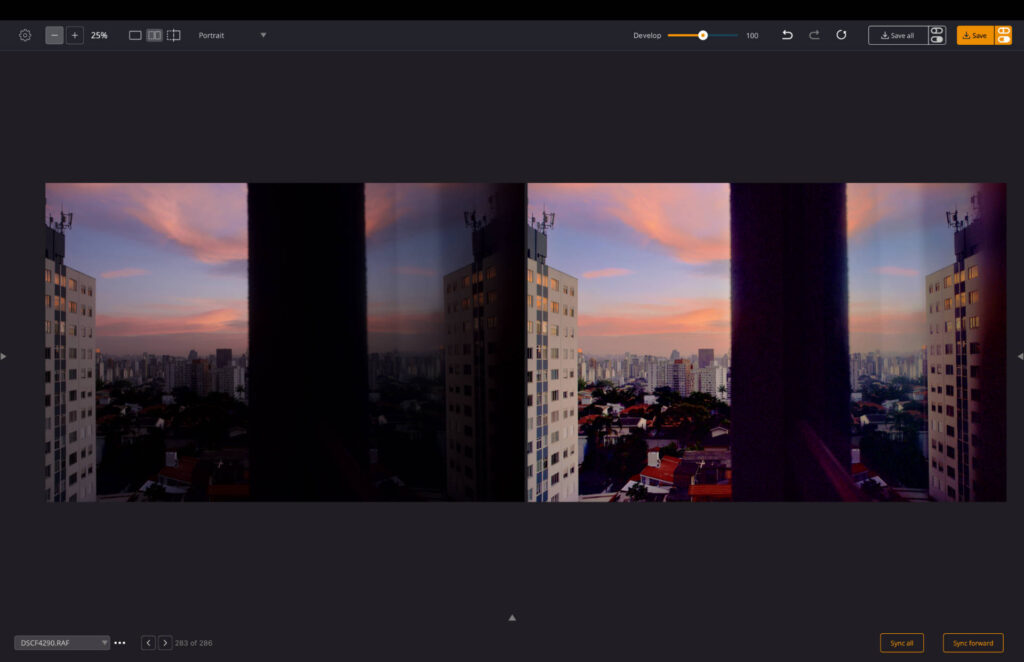Undo the last edit
This screenshot has height=662, width=1024.
(787, 35)
